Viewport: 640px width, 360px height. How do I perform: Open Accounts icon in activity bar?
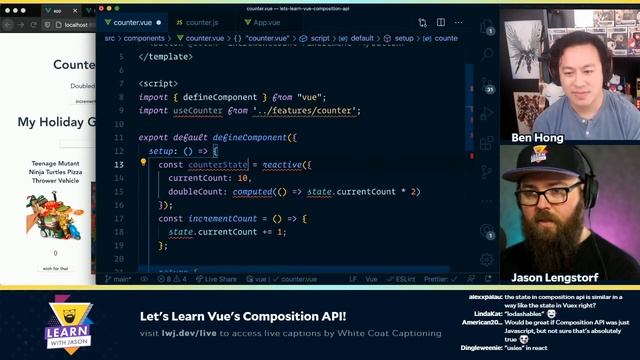click(x=487, y=232)
